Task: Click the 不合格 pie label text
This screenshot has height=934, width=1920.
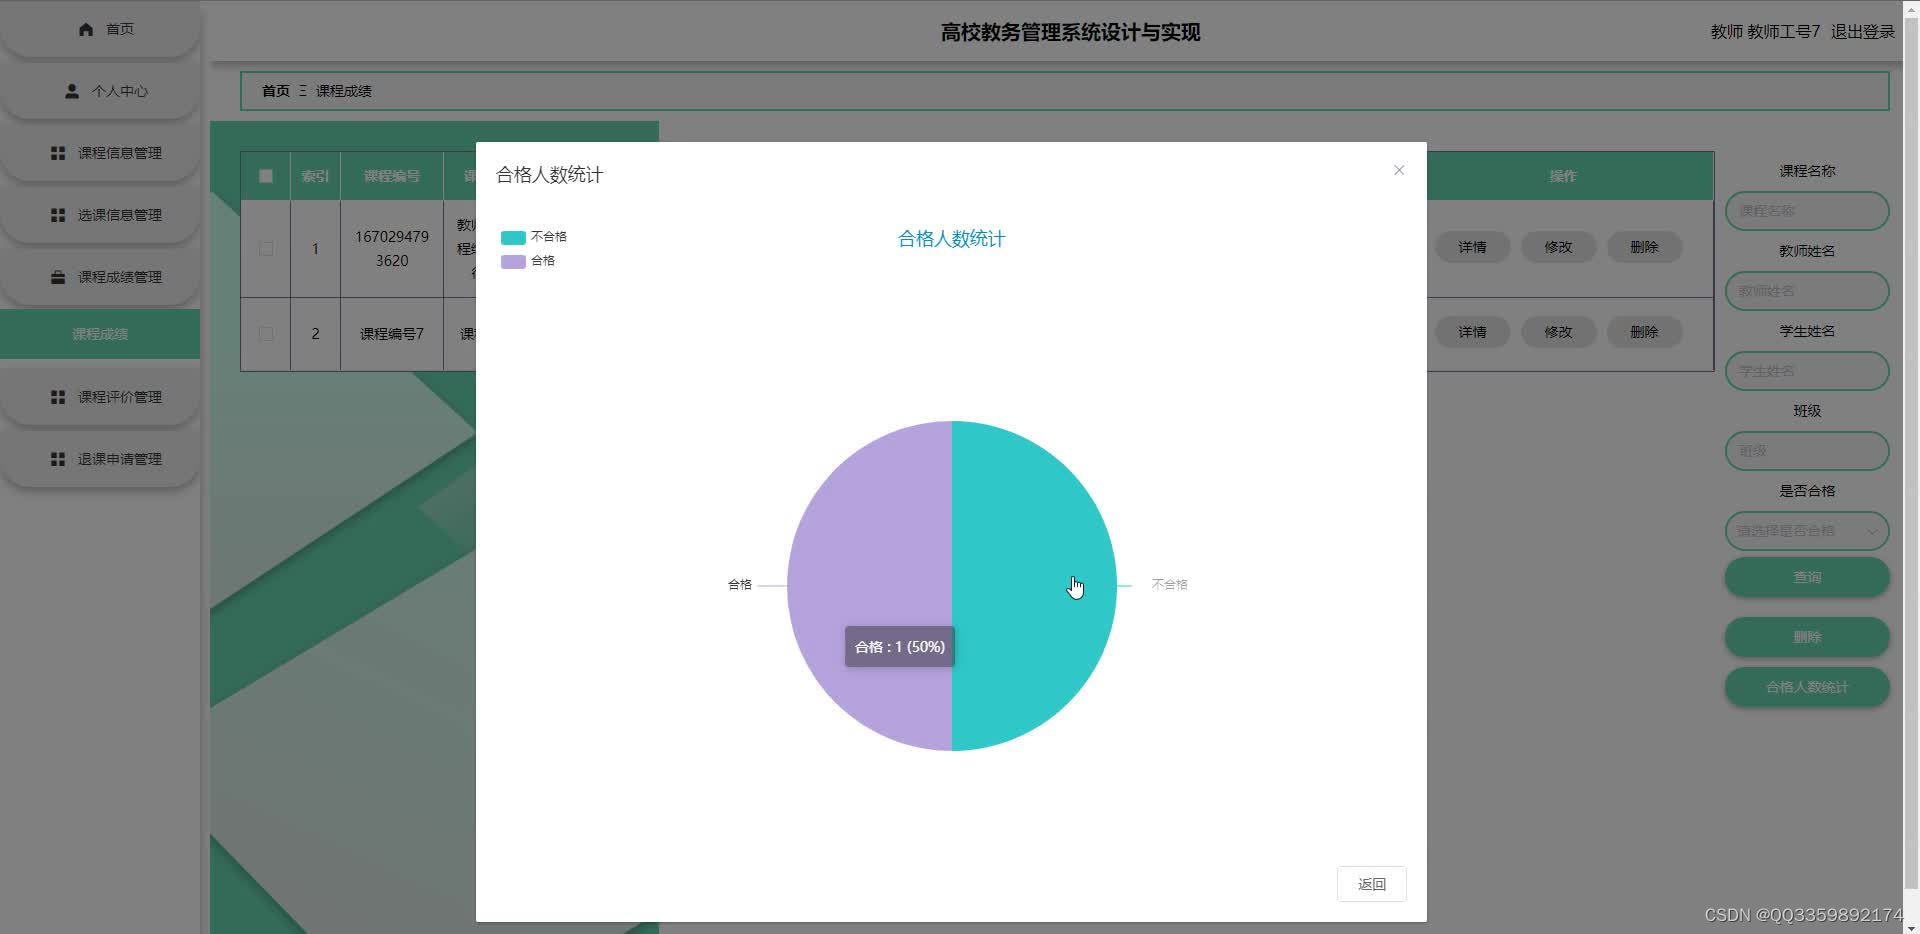Action: pos(1169,585)
